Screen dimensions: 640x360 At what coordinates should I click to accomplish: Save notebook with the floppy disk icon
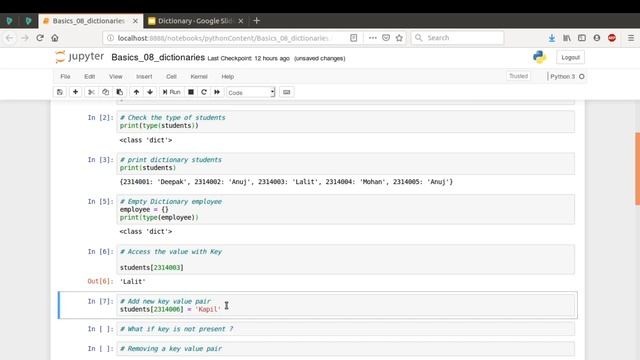pos(60,92)
